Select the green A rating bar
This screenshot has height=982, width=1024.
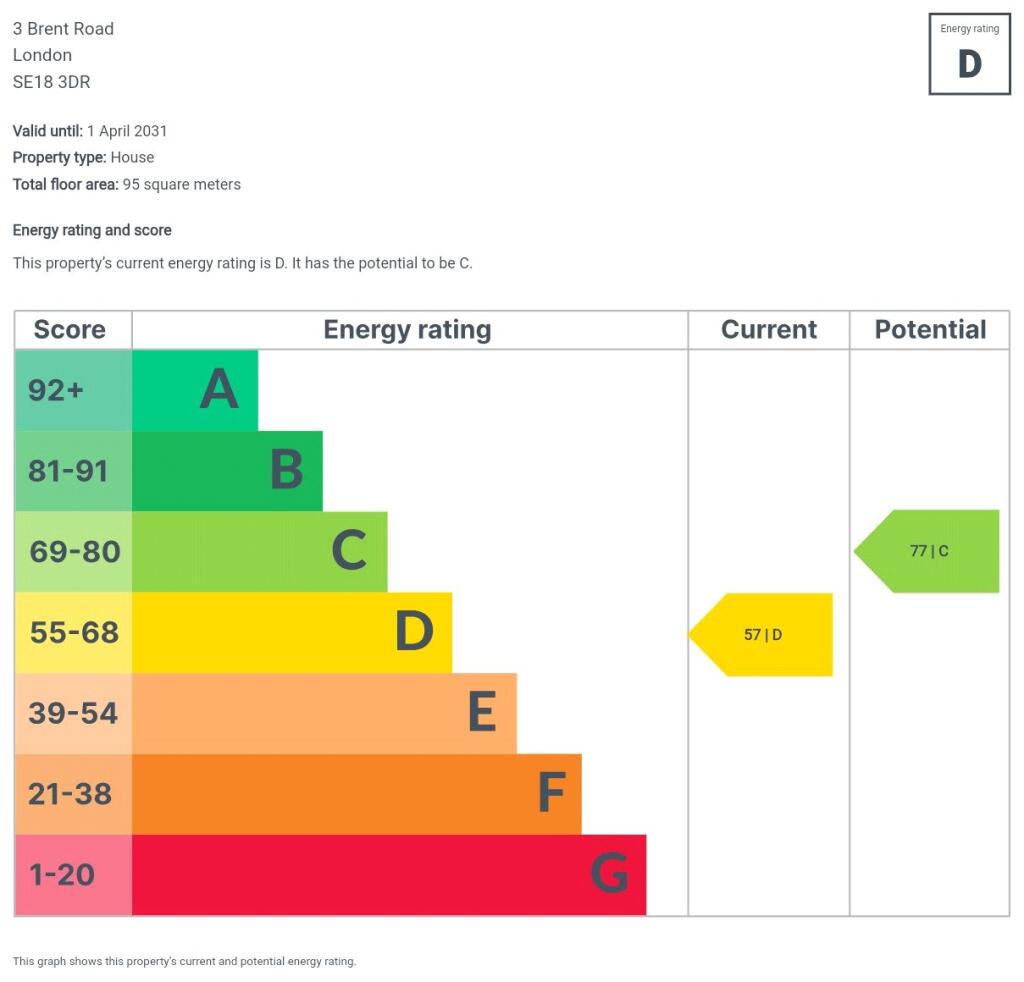pos(195,390)
